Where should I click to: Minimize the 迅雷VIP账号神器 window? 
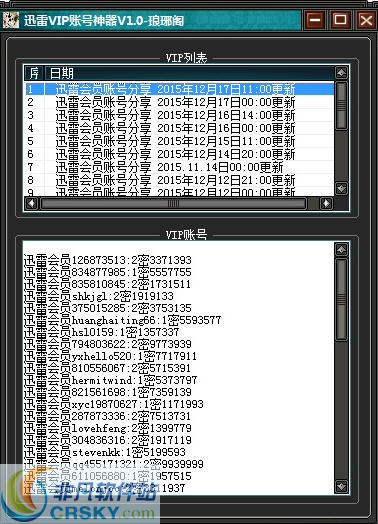315,20
